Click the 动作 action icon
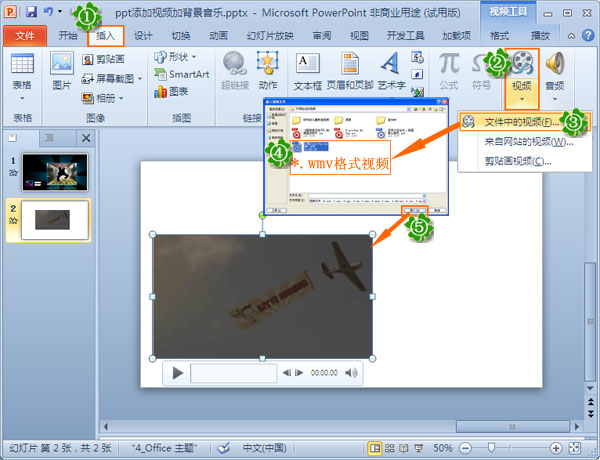The width and height of the screenshot is (600, 460). pos(267,71)
